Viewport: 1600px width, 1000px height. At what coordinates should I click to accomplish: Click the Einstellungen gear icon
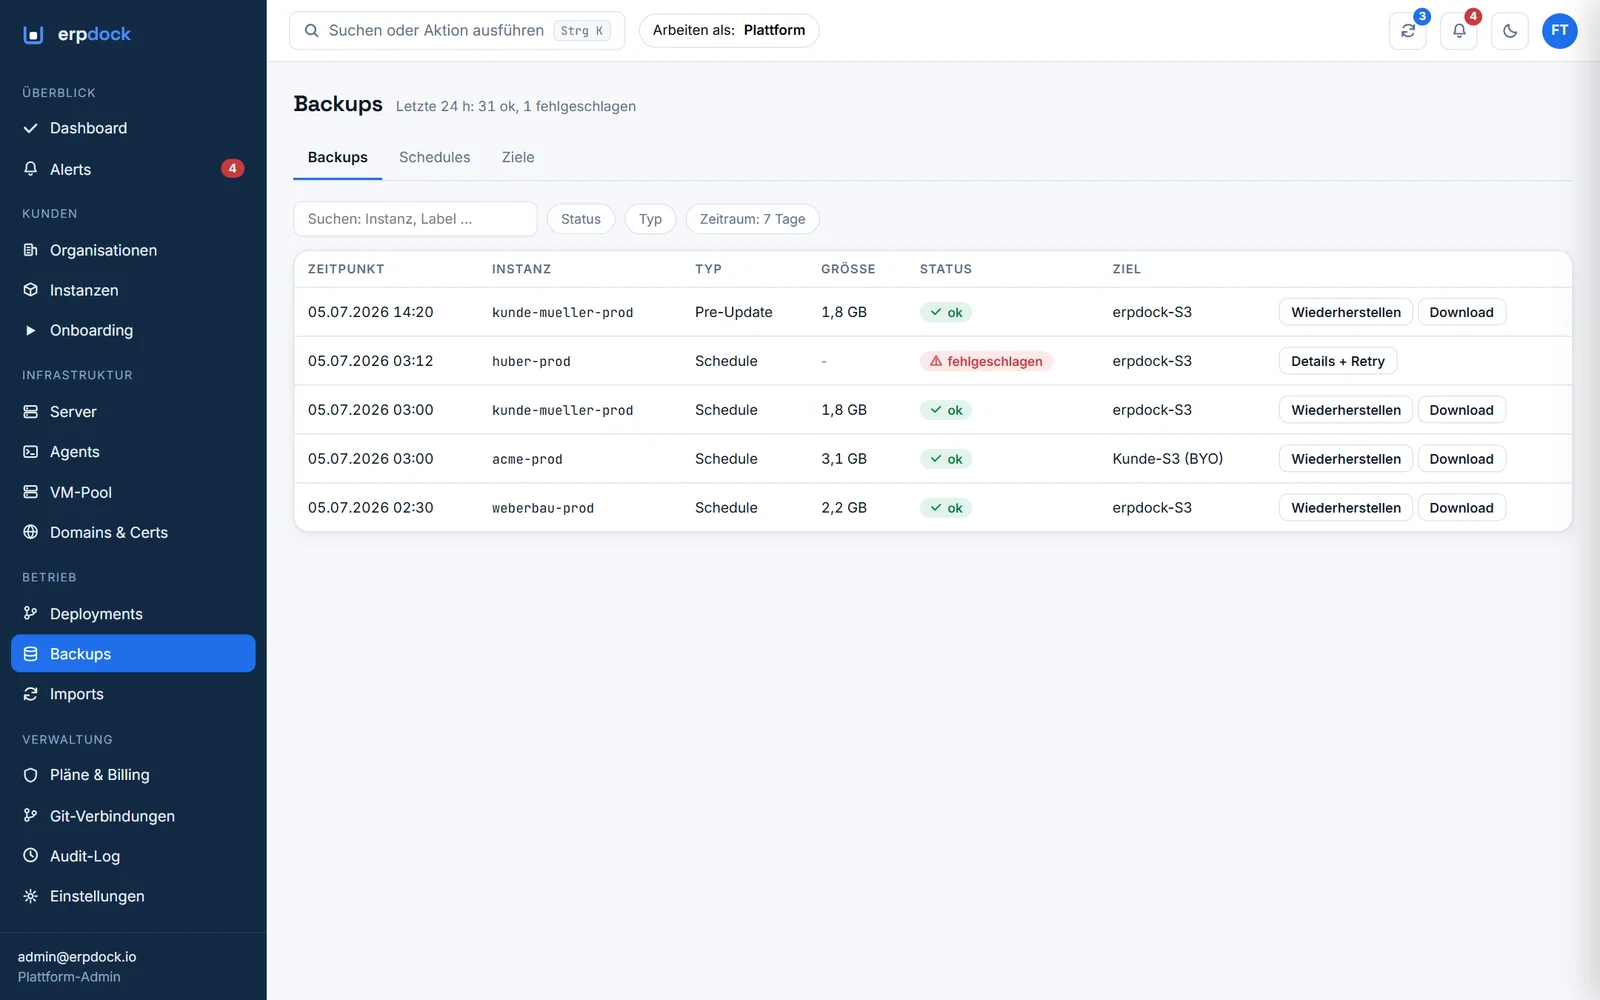point(31,896)
